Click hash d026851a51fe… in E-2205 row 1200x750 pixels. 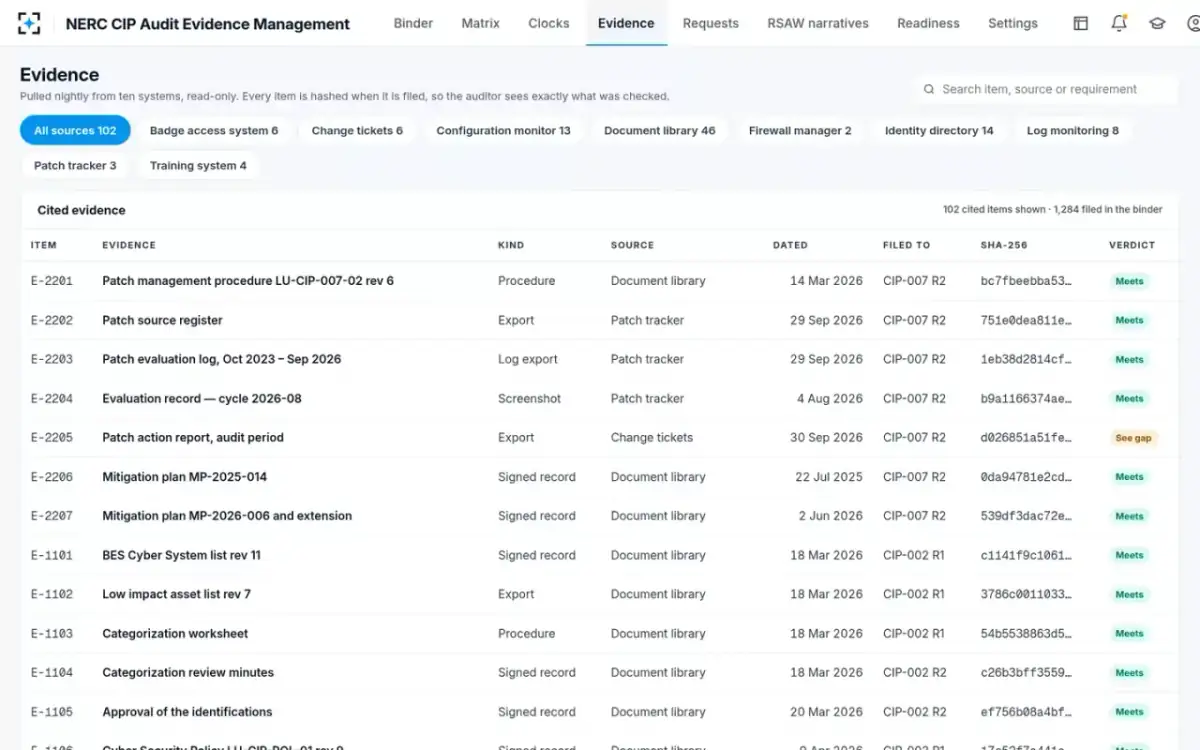(x=1026, y=437)
